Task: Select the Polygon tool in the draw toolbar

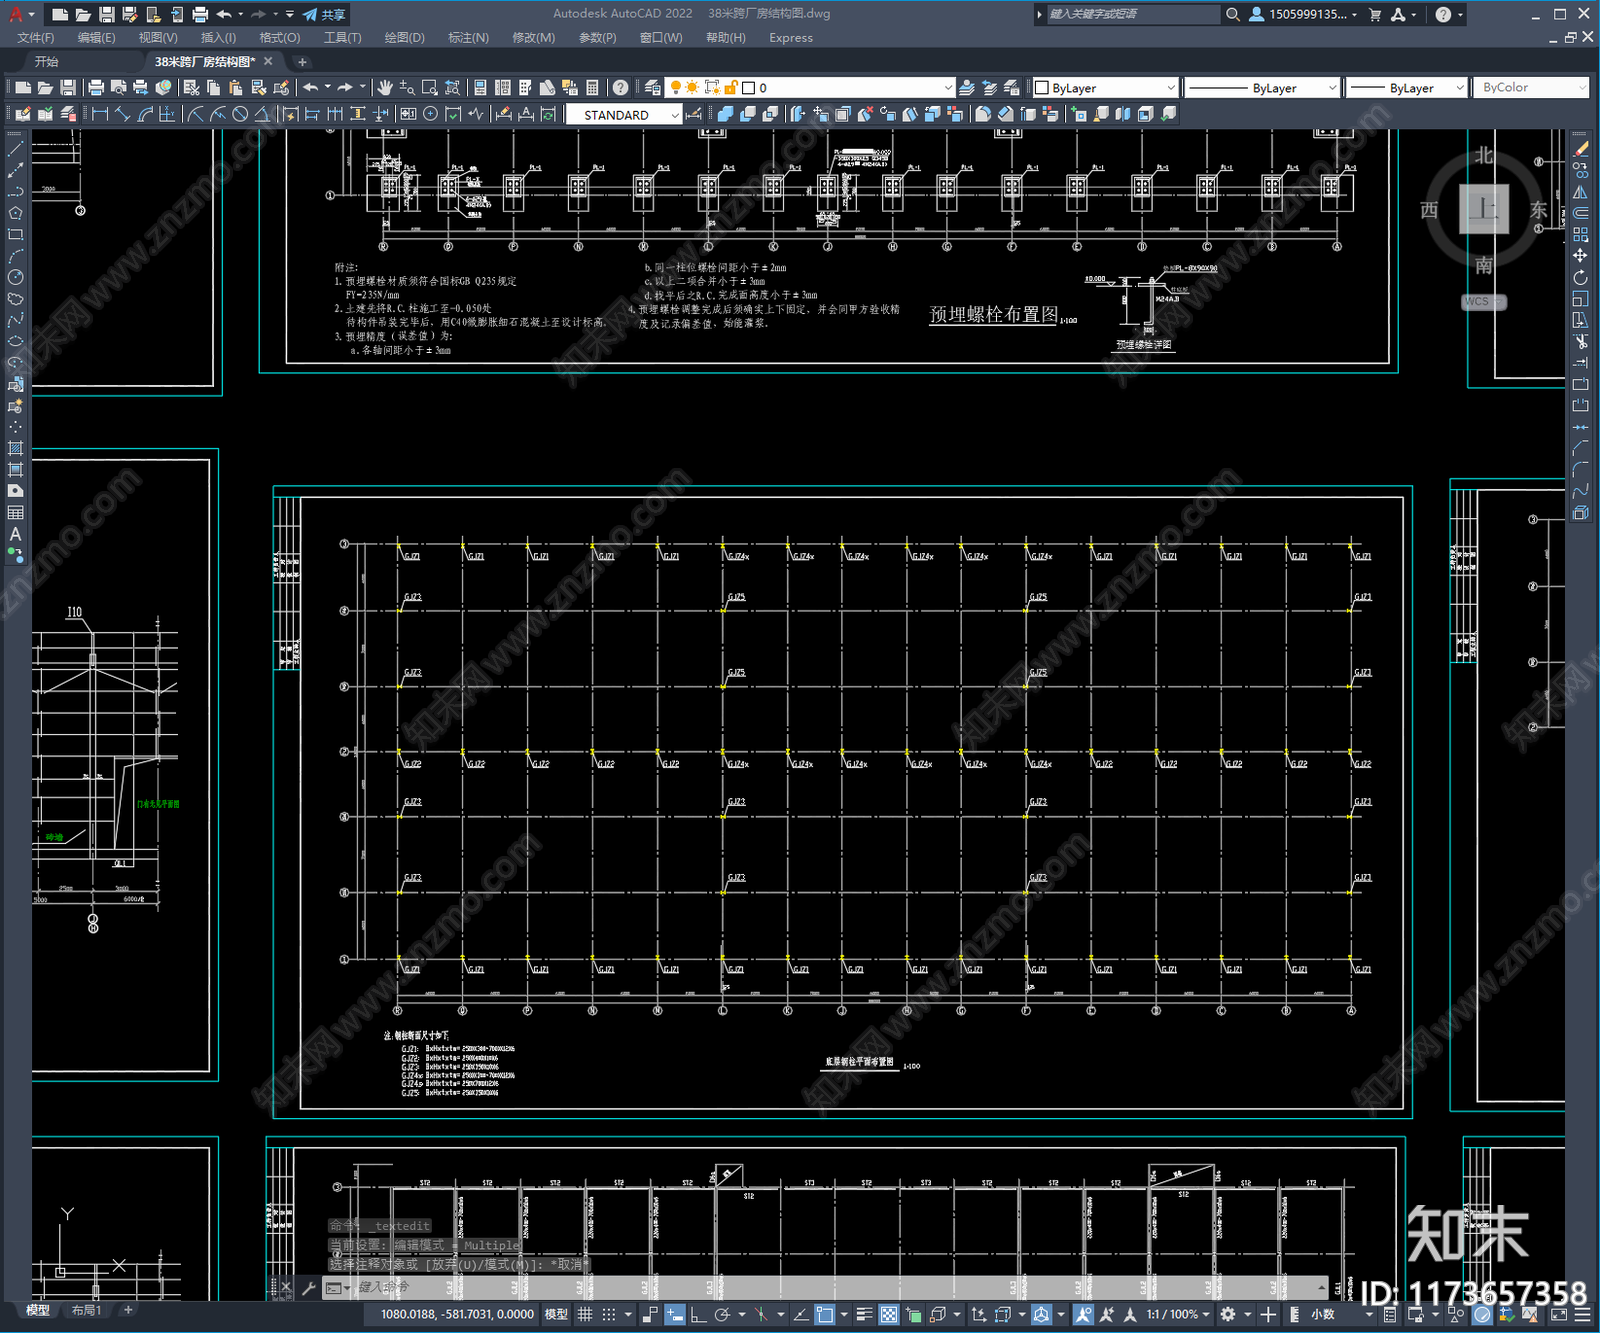Action: click(x=15, y=212)
